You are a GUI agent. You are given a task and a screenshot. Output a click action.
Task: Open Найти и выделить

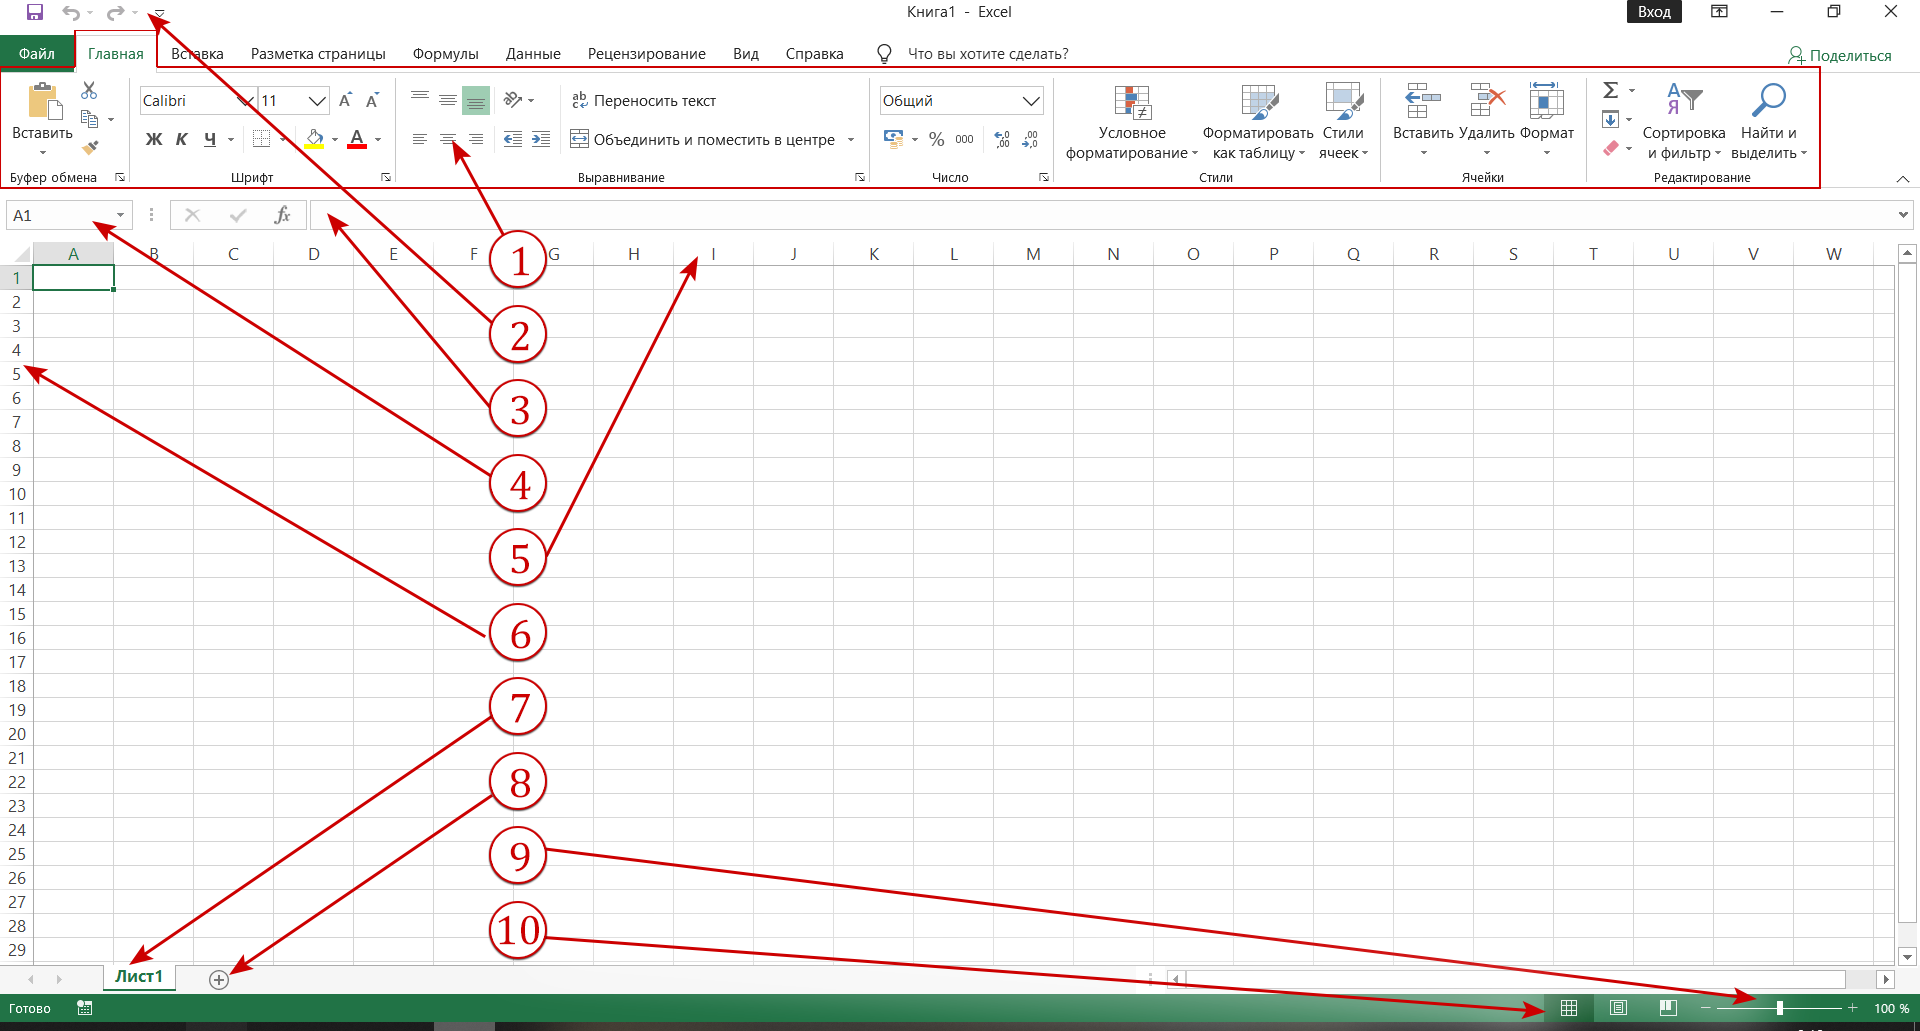(x=1769, y=122)
